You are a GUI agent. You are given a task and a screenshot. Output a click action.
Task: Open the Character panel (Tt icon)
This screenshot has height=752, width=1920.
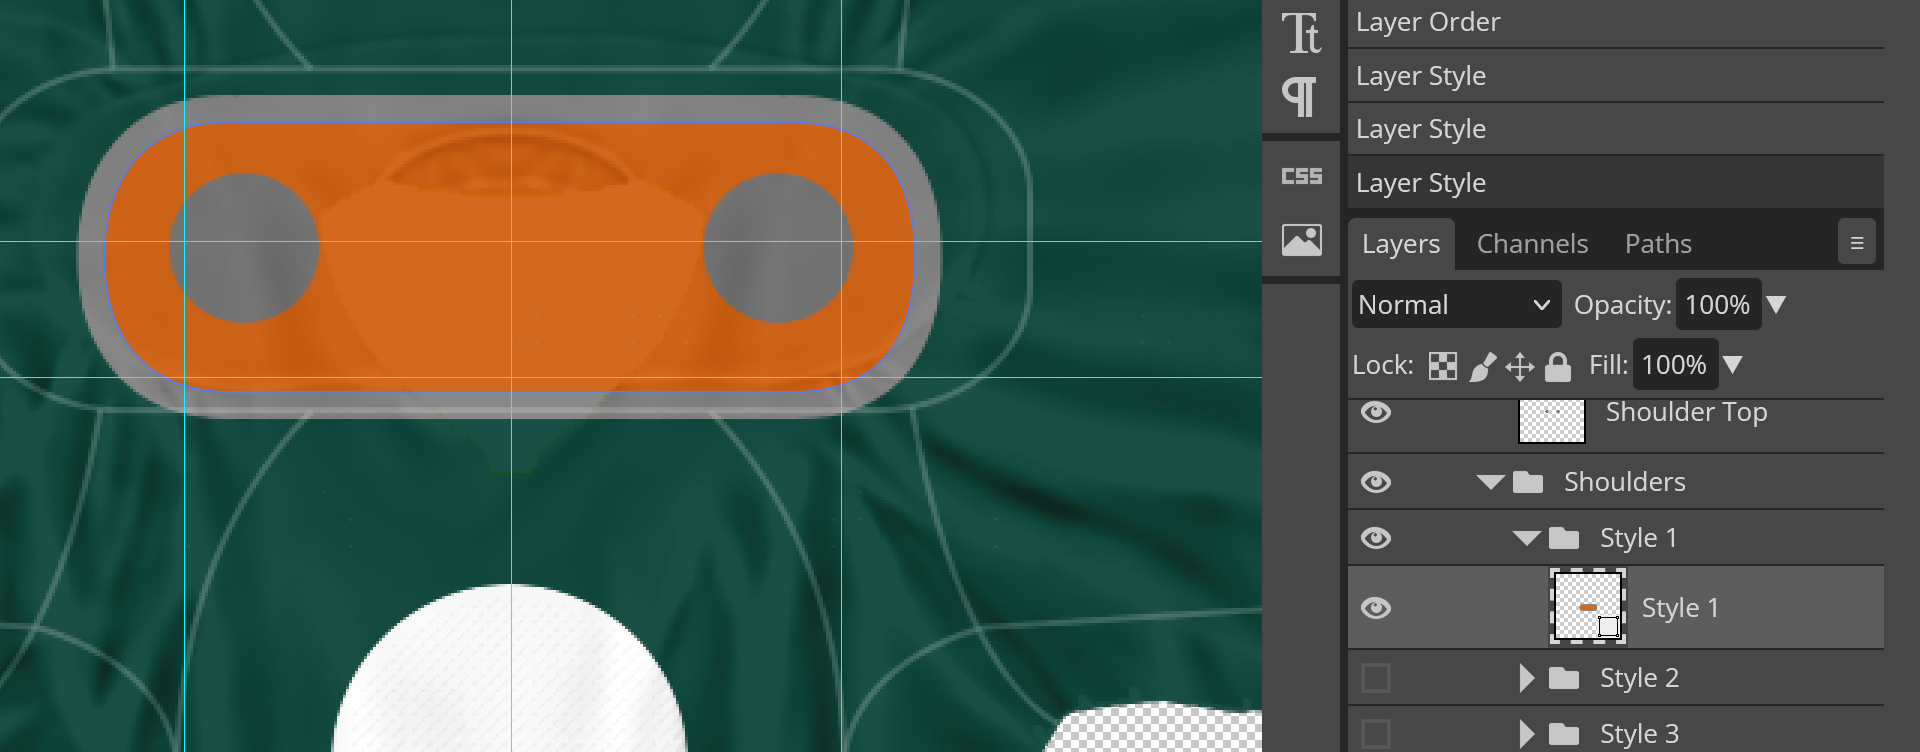point(1301,34)
